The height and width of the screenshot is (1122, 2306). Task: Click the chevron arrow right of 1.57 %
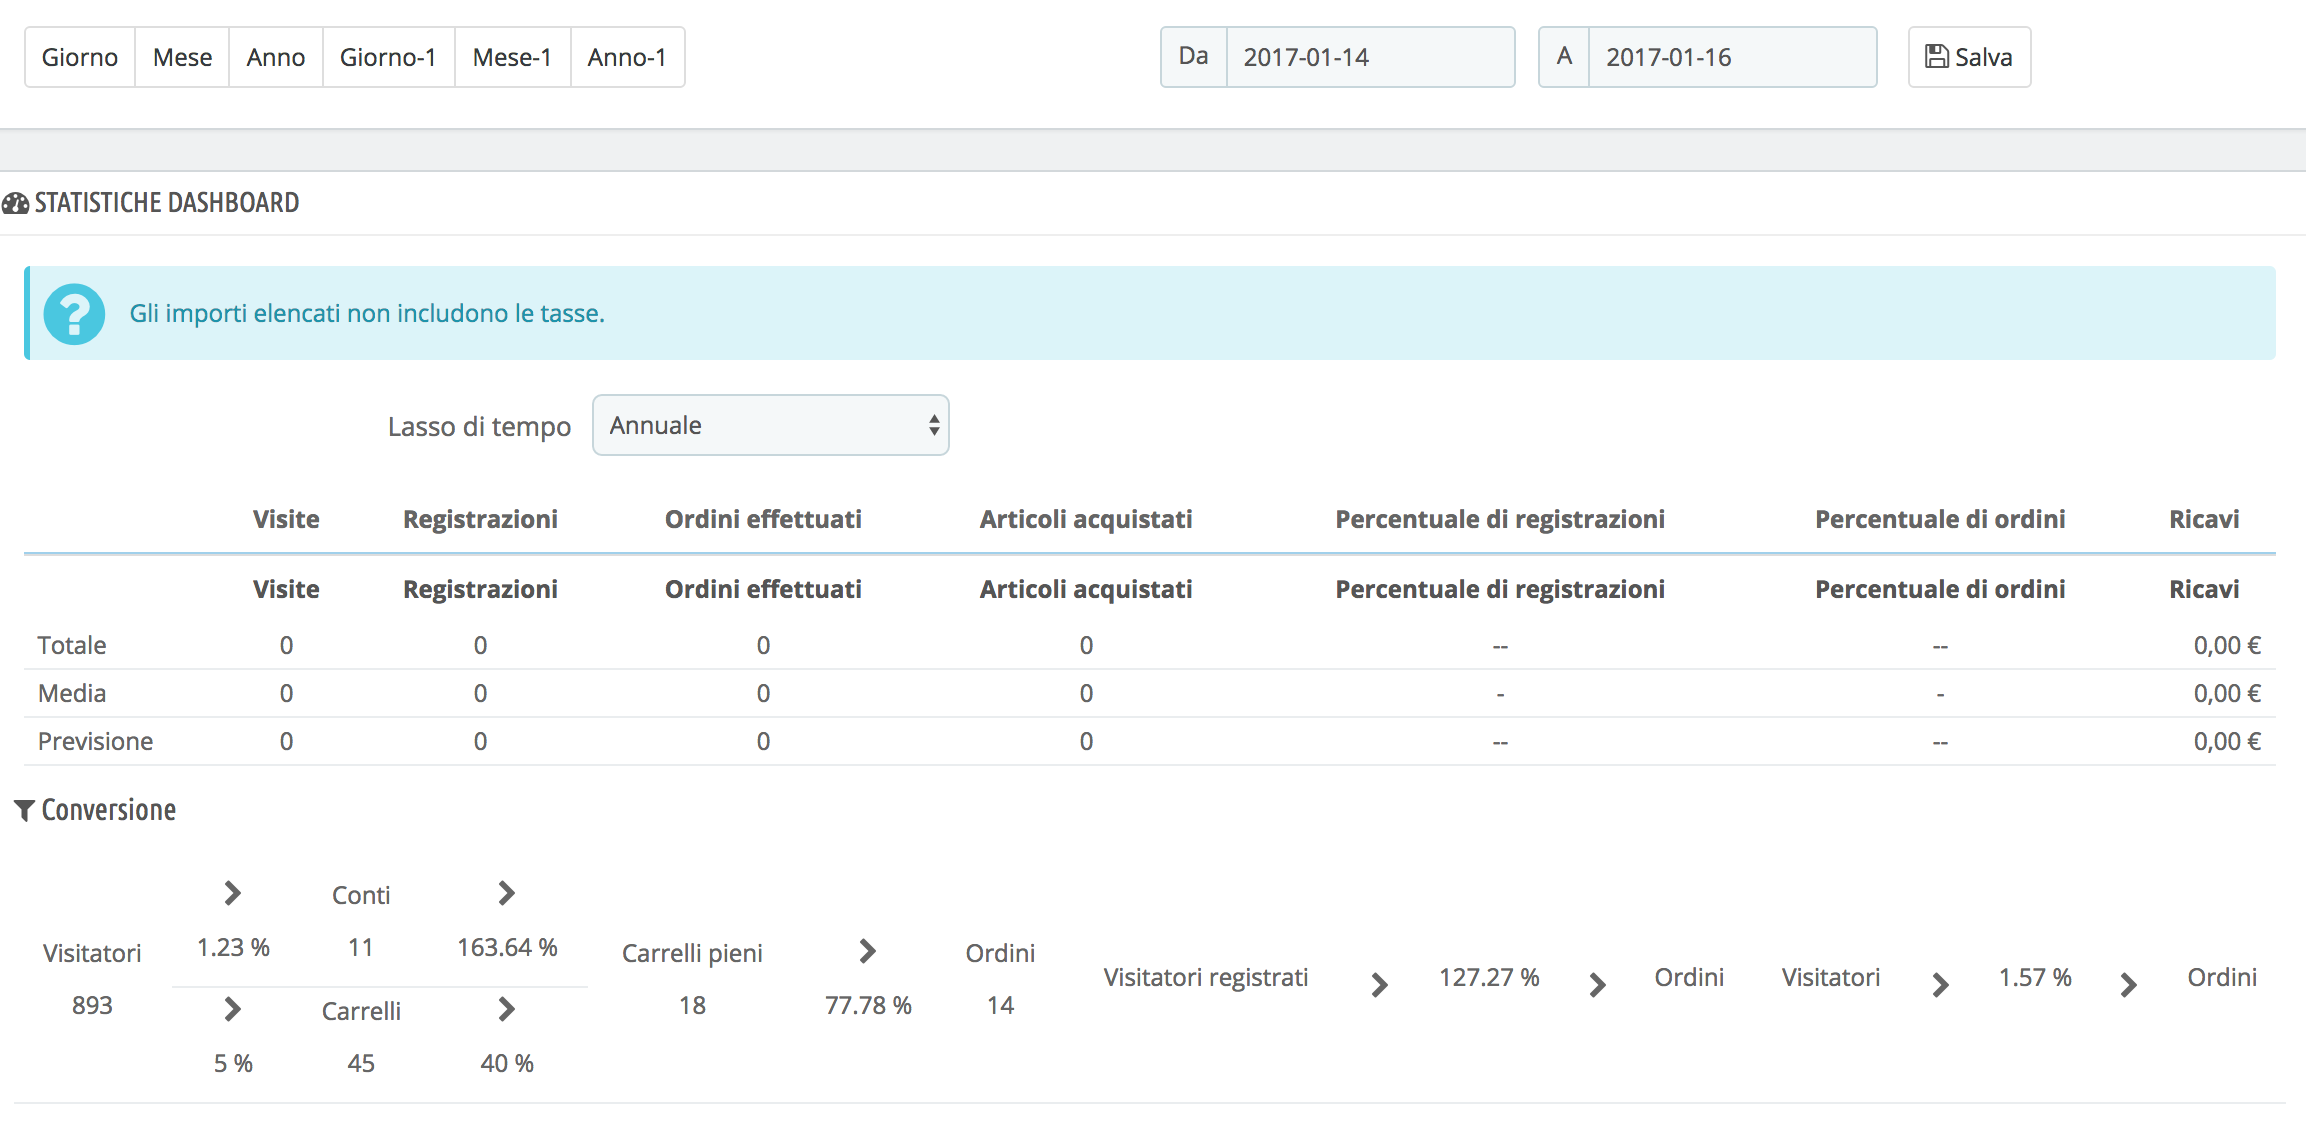point(2129,985)
